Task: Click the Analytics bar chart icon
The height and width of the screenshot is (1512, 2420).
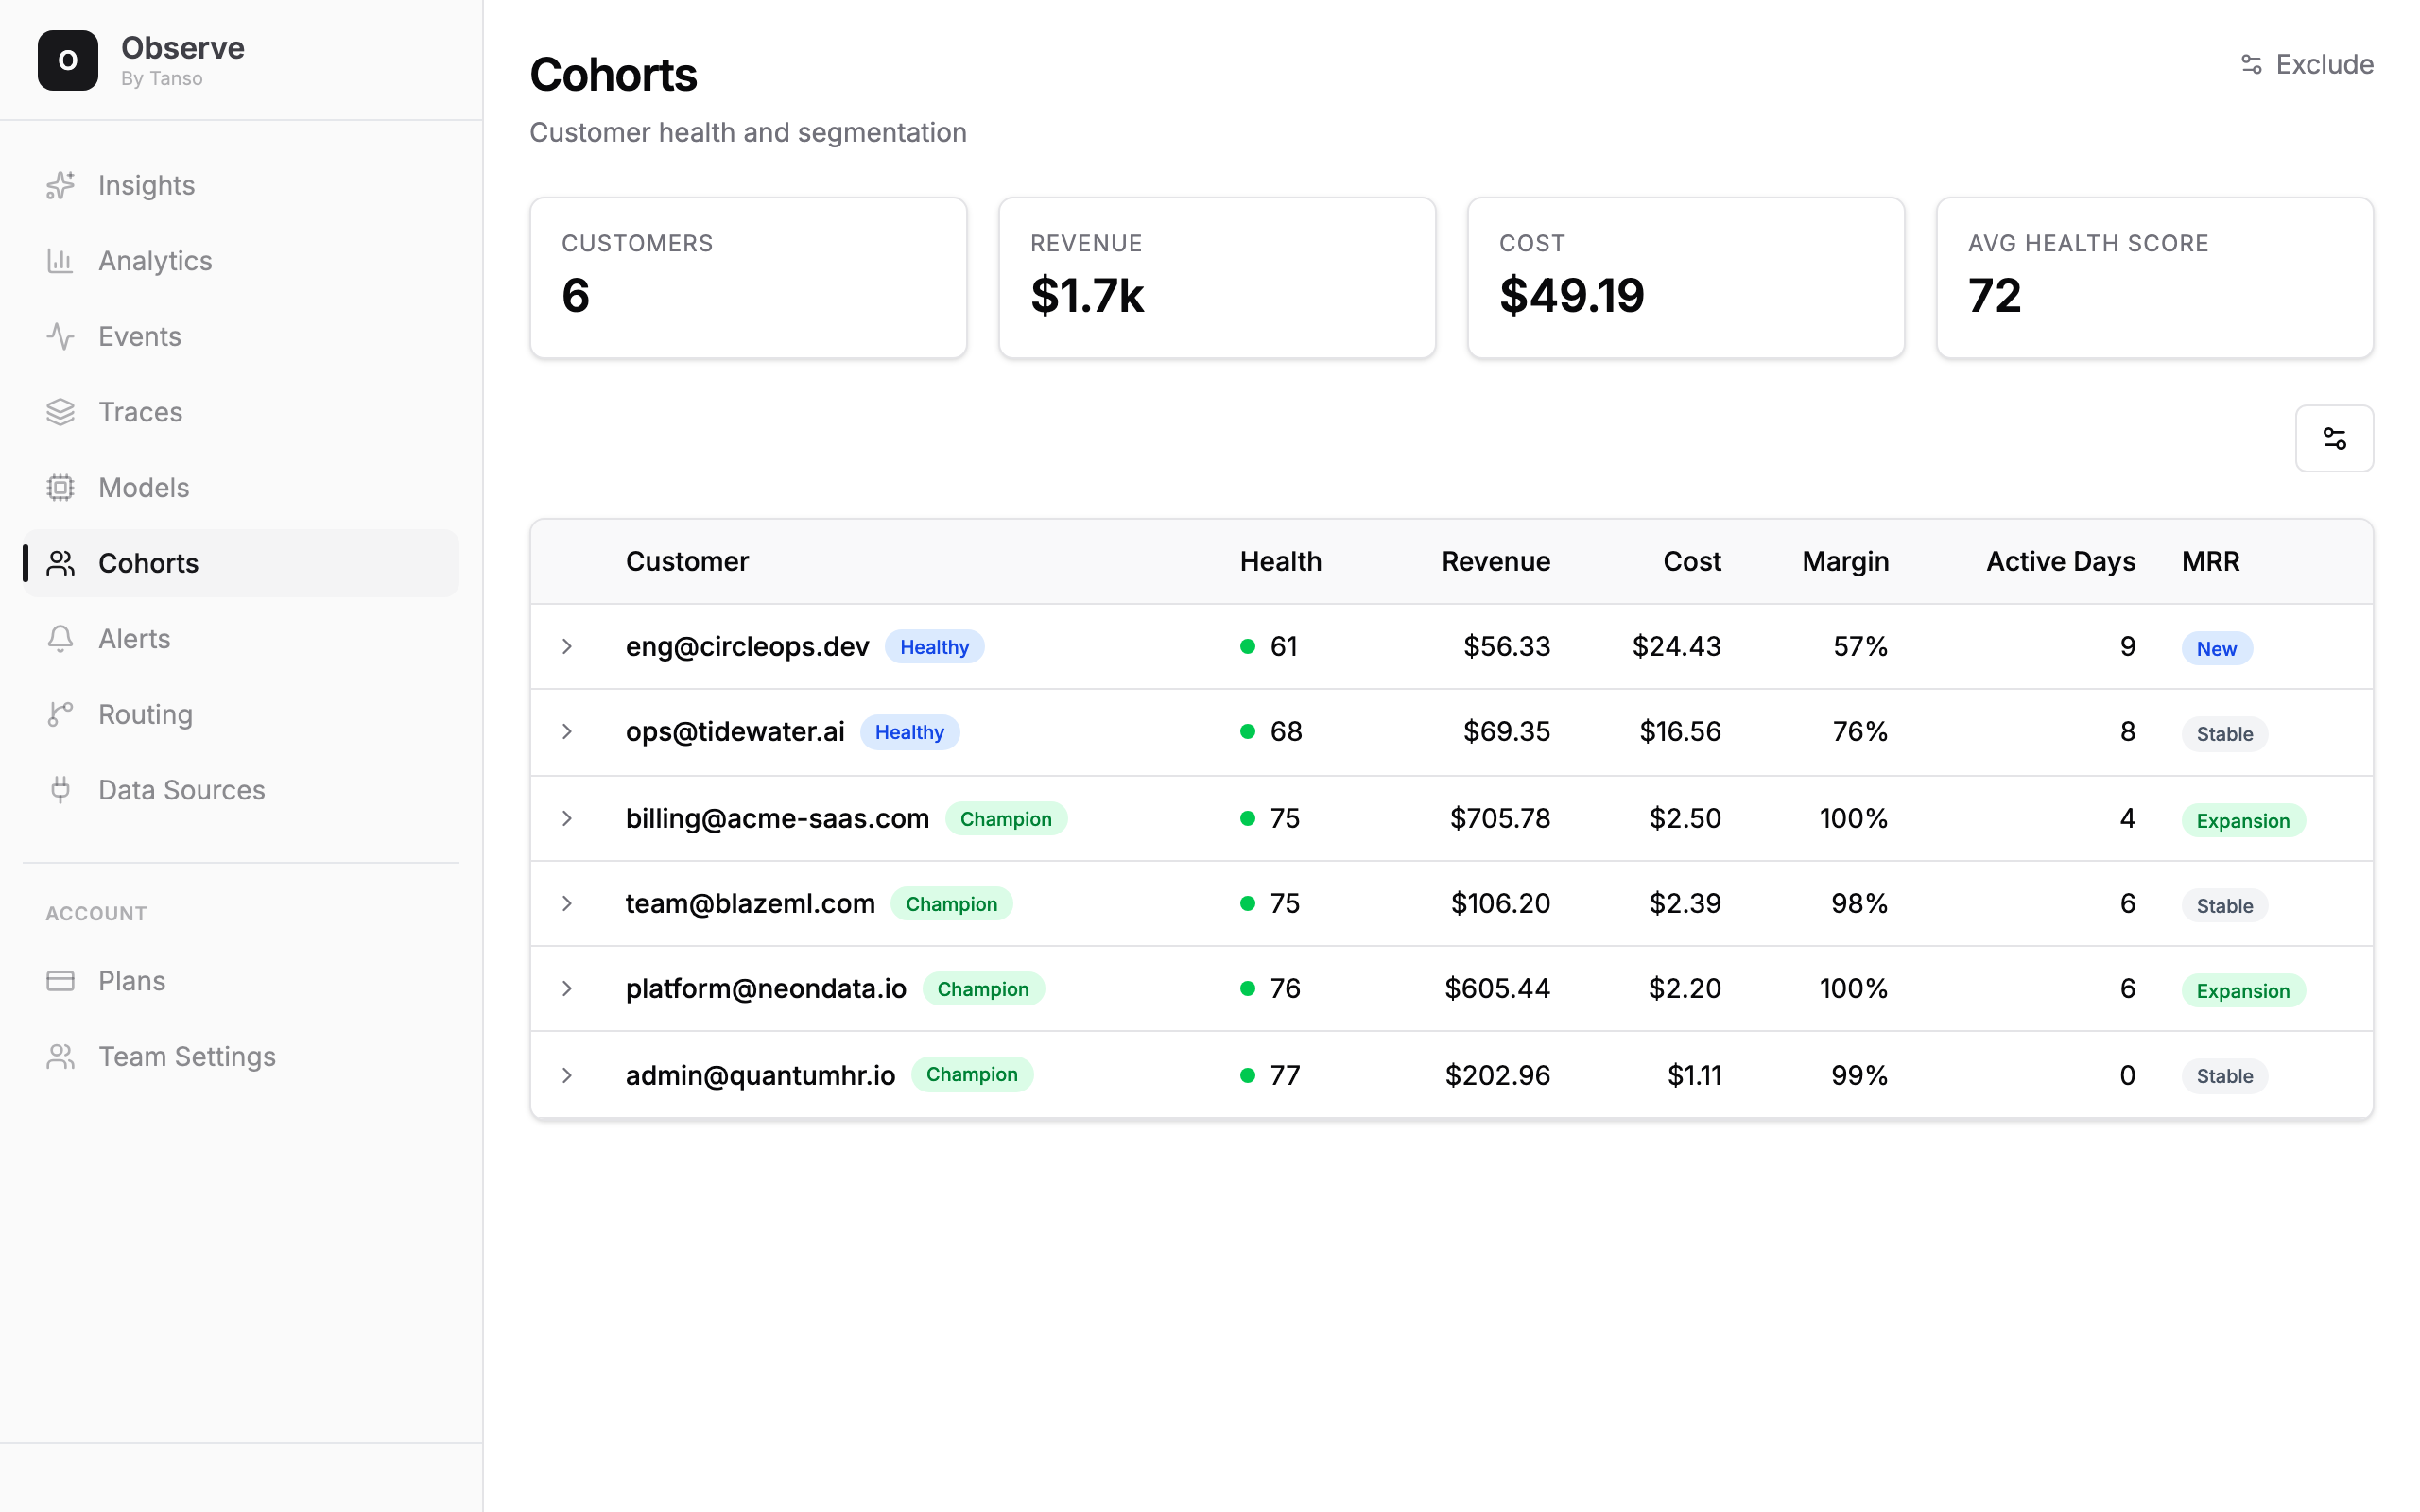Action: [x=60, y=261]
